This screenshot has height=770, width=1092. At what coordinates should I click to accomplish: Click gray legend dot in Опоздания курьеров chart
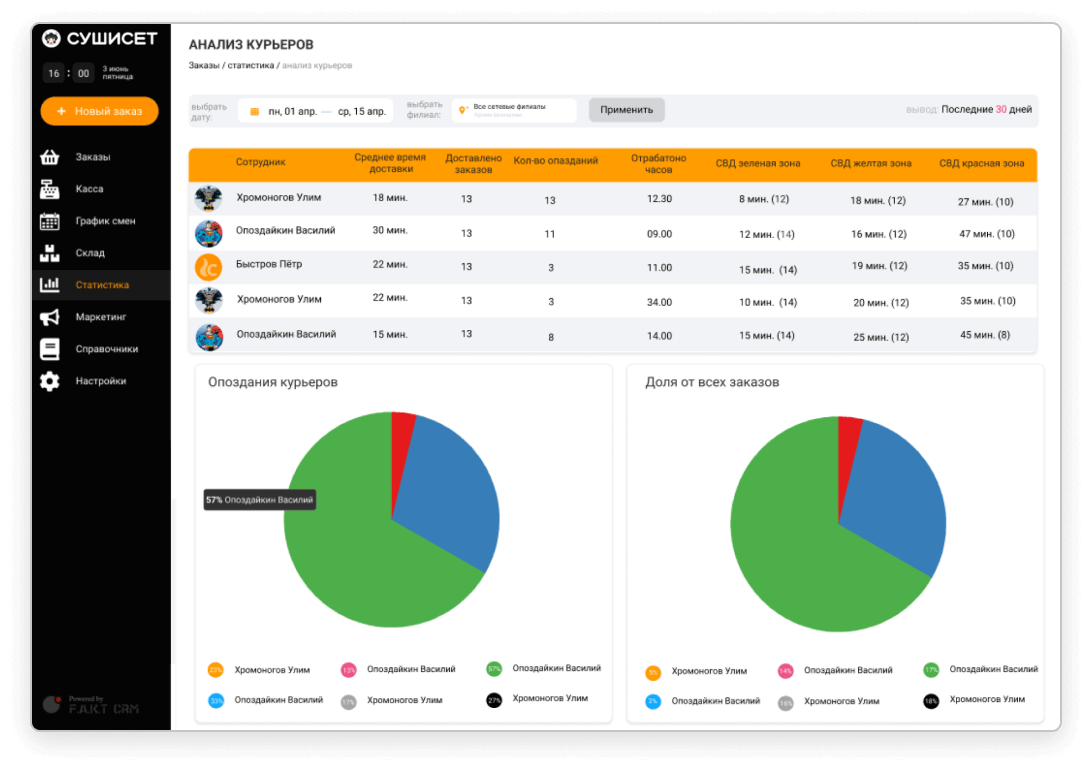(349, 702)
